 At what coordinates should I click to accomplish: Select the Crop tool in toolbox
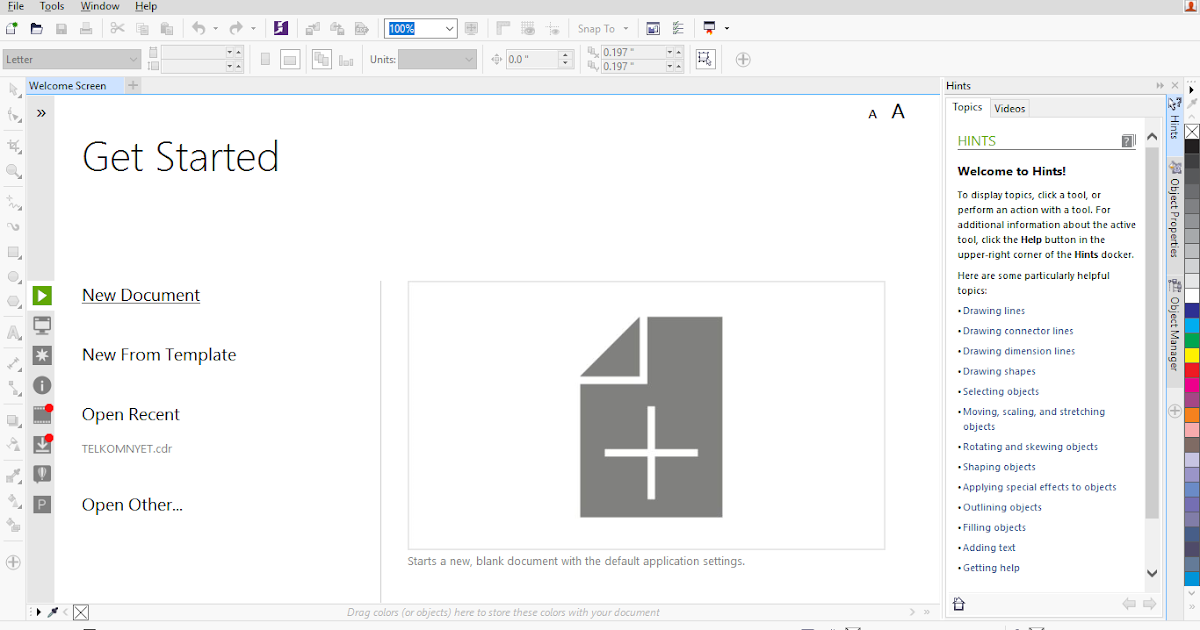(14, 145)
